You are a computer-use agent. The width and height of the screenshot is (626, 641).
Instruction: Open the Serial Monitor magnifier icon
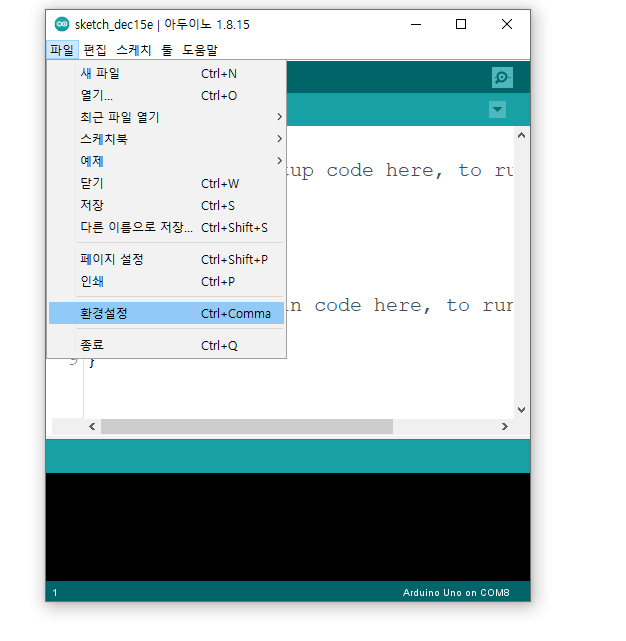point(502,77)
